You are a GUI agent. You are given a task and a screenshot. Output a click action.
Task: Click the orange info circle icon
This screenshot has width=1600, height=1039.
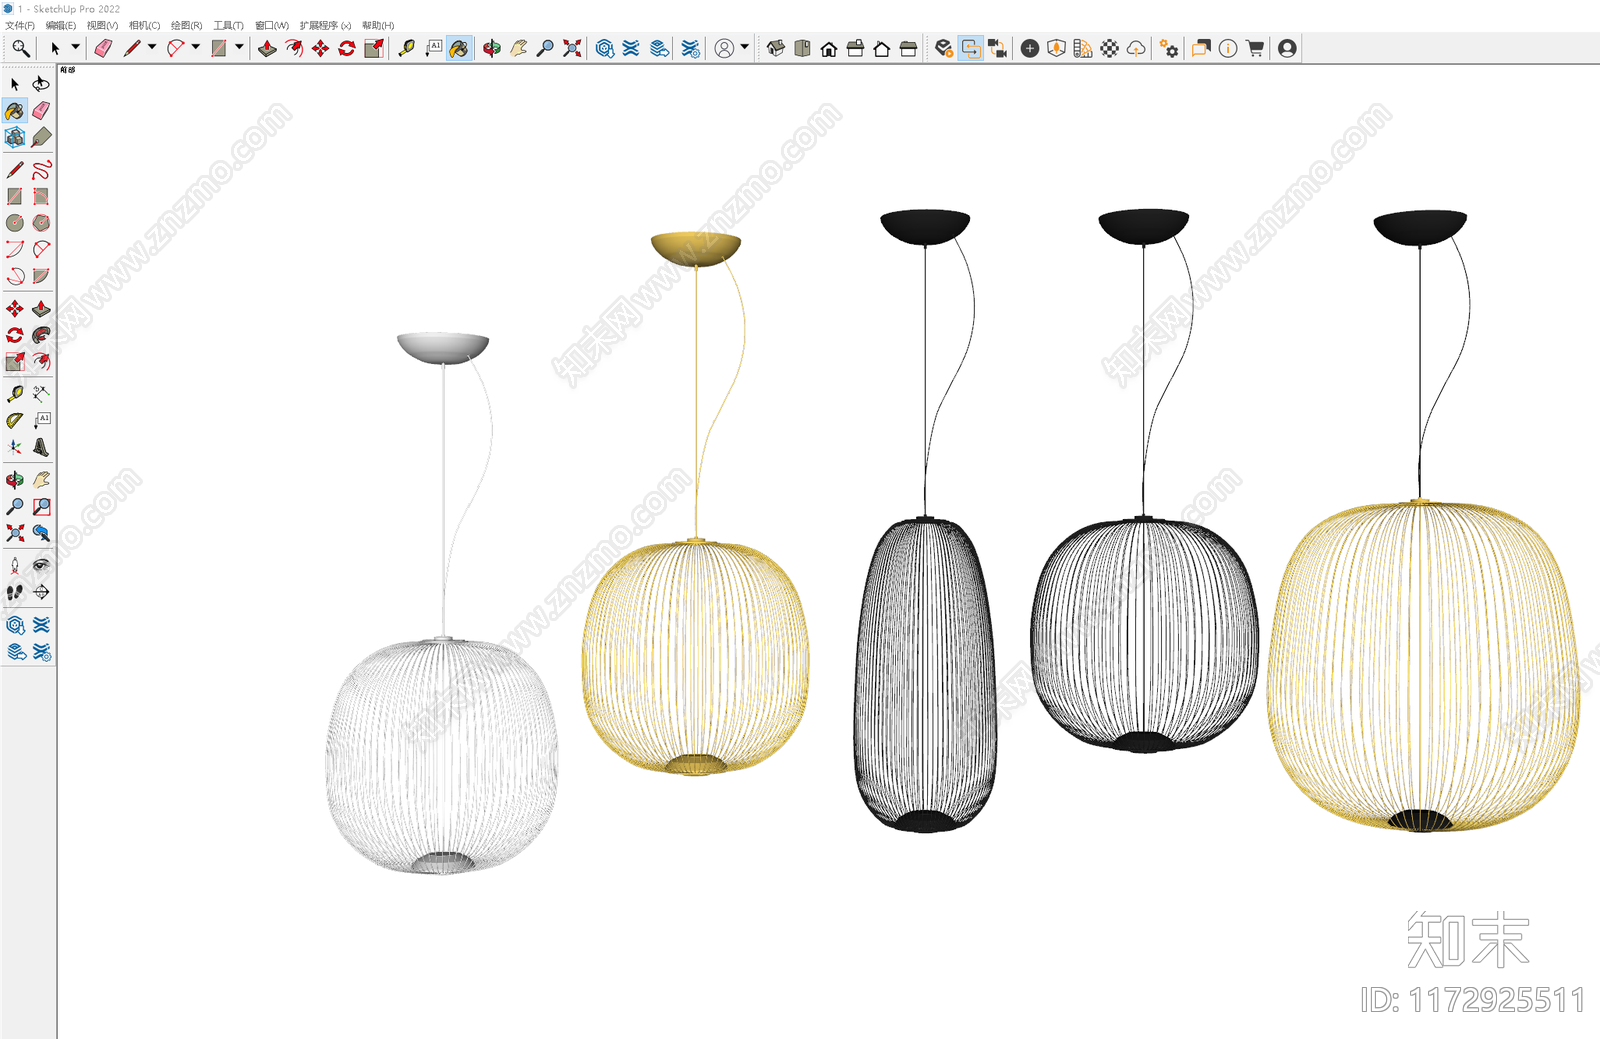[x=1228, y=48]
